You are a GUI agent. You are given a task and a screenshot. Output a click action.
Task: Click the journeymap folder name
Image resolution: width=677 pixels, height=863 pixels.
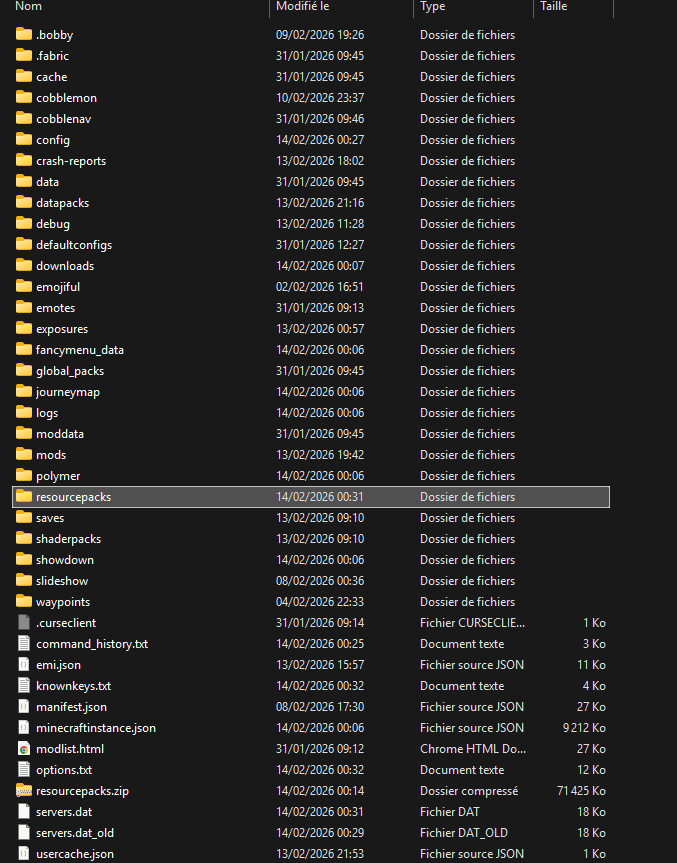(x=68, y=392)
